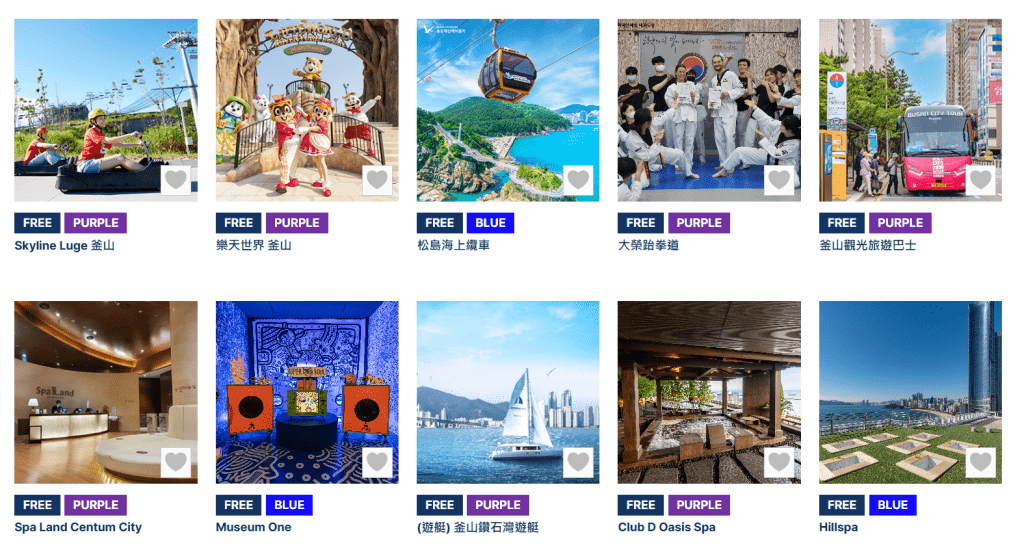The image size is (1024, 552).
Task: Toggle favorite on Club D Oasis Spa
Action: 779,462
